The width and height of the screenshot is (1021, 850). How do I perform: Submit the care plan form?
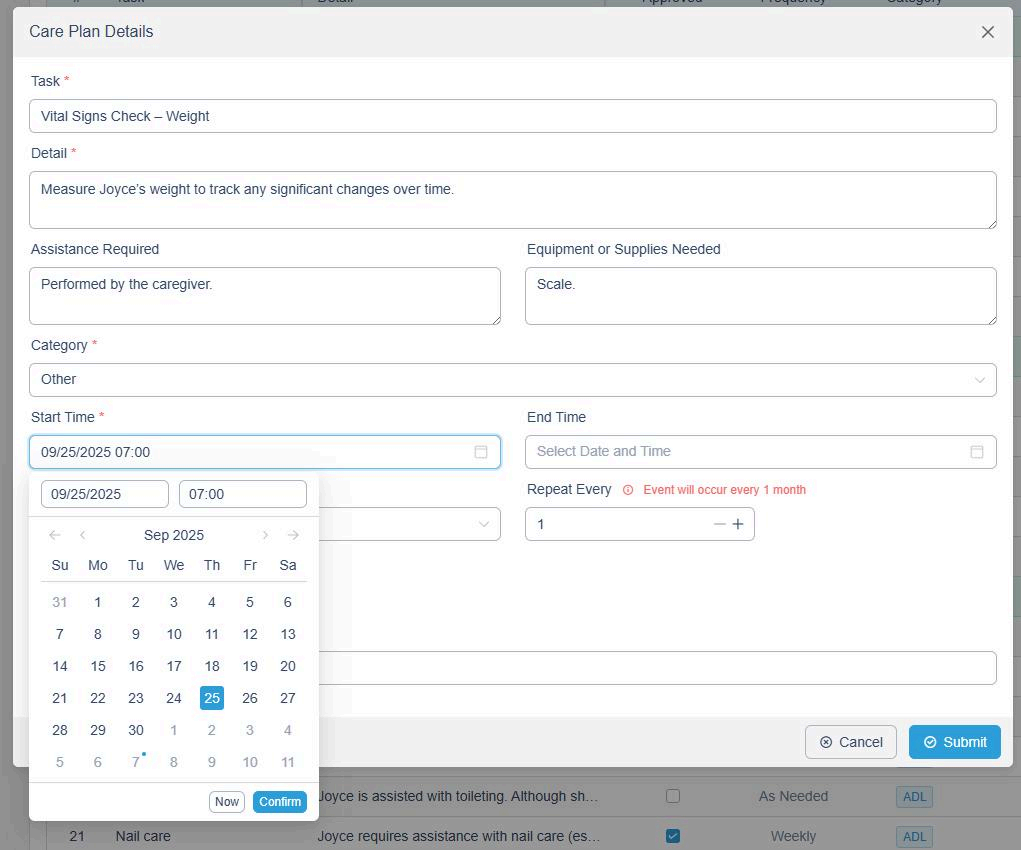pos(954,742)
